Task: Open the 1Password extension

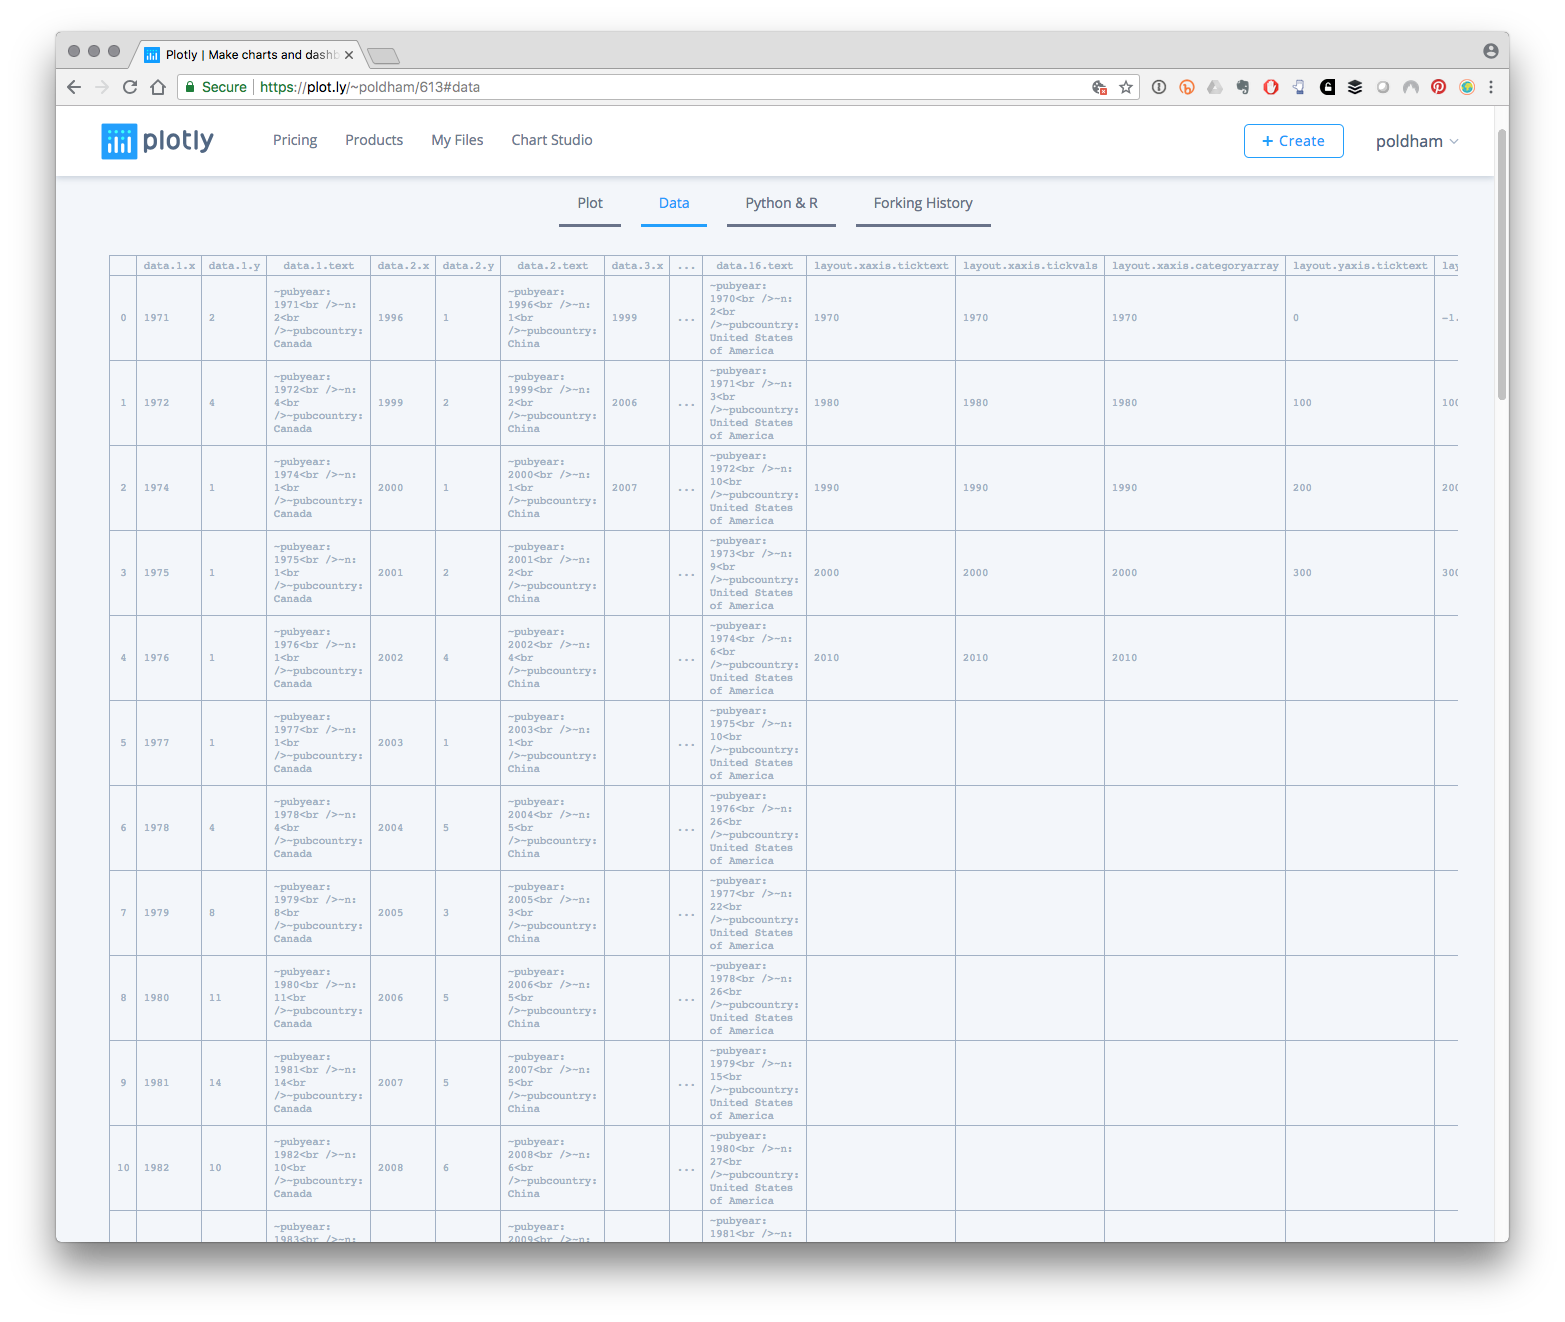Action: tap(1159, 87)
